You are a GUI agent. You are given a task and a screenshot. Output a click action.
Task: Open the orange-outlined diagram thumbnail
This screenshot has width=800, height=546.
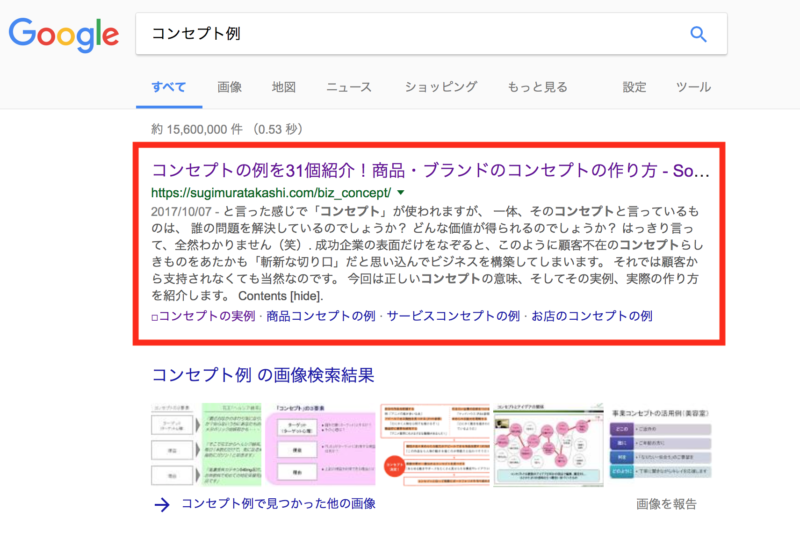point(435,444)
